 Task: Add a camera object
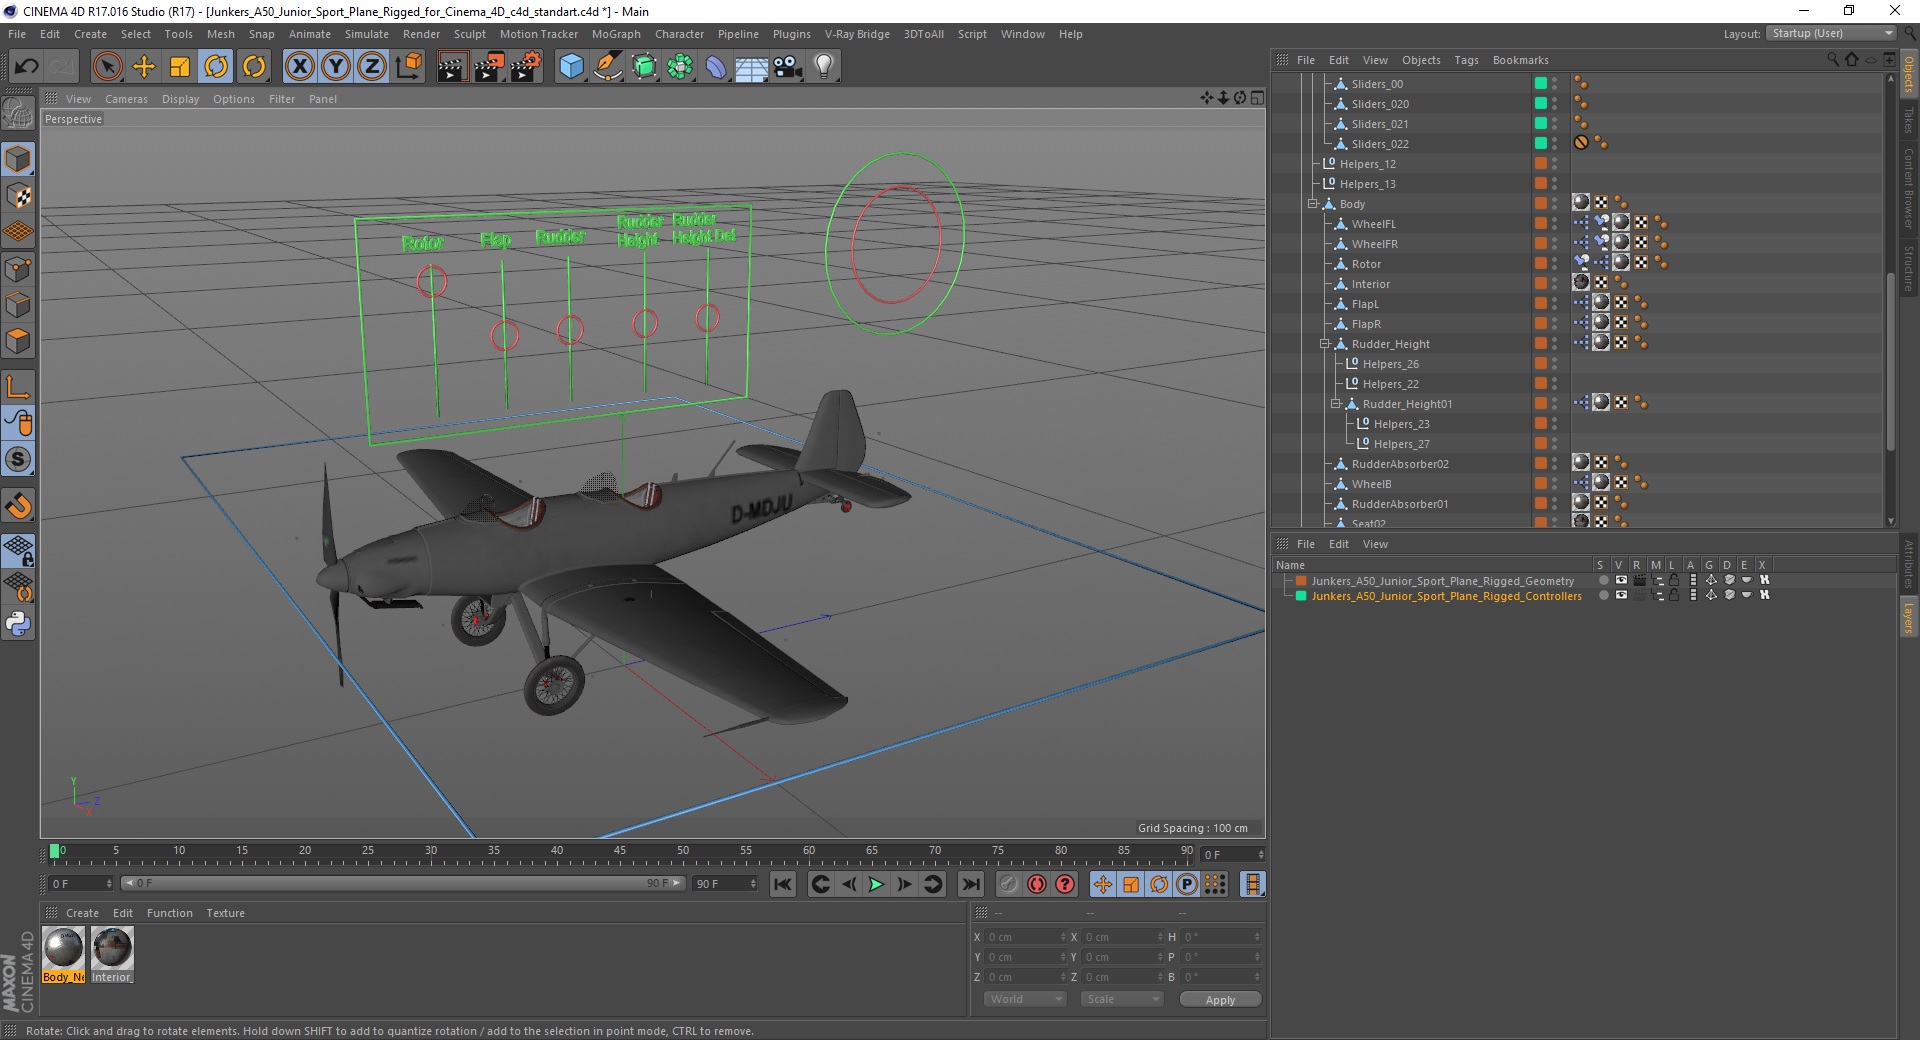[787, 67]
